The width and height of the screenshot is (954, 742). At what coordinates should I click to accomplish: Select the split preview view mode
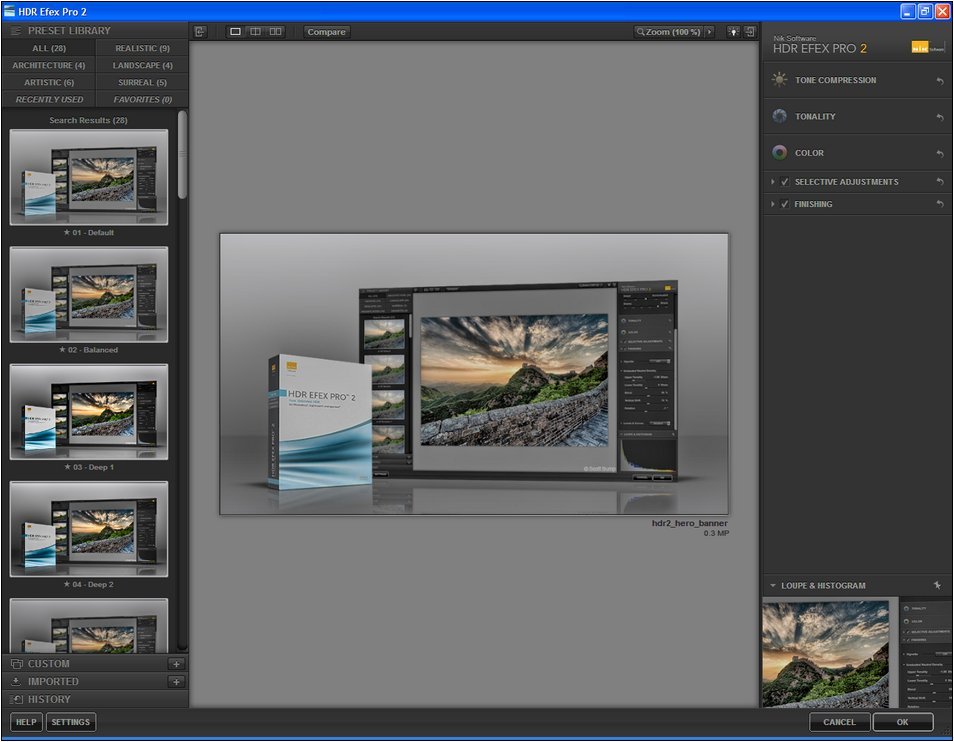click(x=256, y=32)
